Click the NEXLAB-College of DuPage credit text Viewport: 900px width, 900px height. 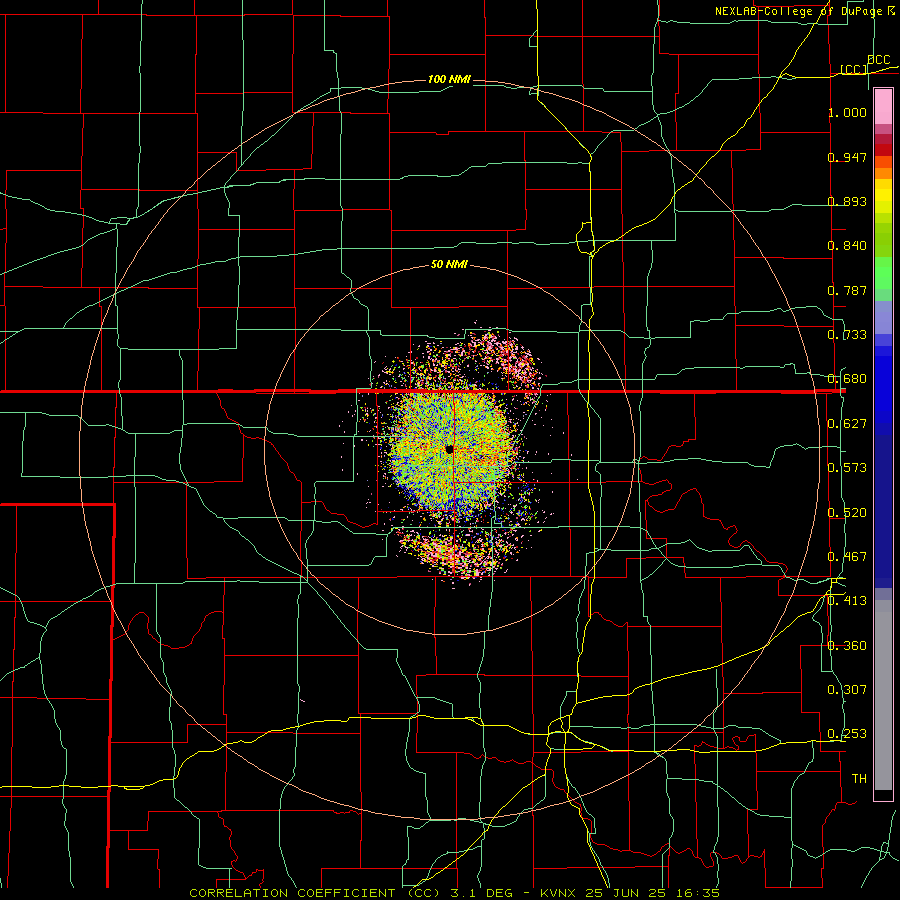point(798,11)
